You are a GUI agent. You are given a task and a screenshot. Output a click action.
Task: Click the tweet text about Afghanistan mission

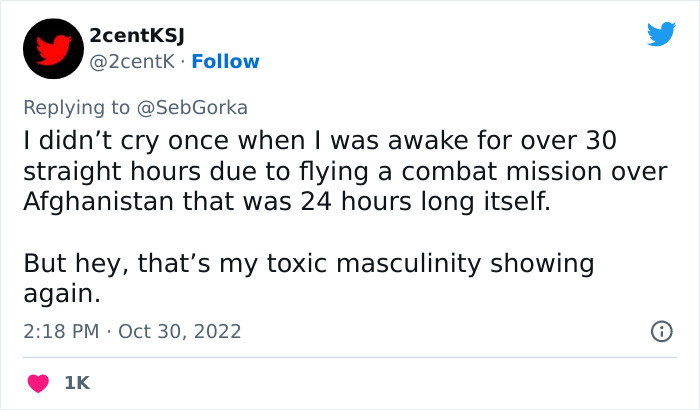click(340, 170)
